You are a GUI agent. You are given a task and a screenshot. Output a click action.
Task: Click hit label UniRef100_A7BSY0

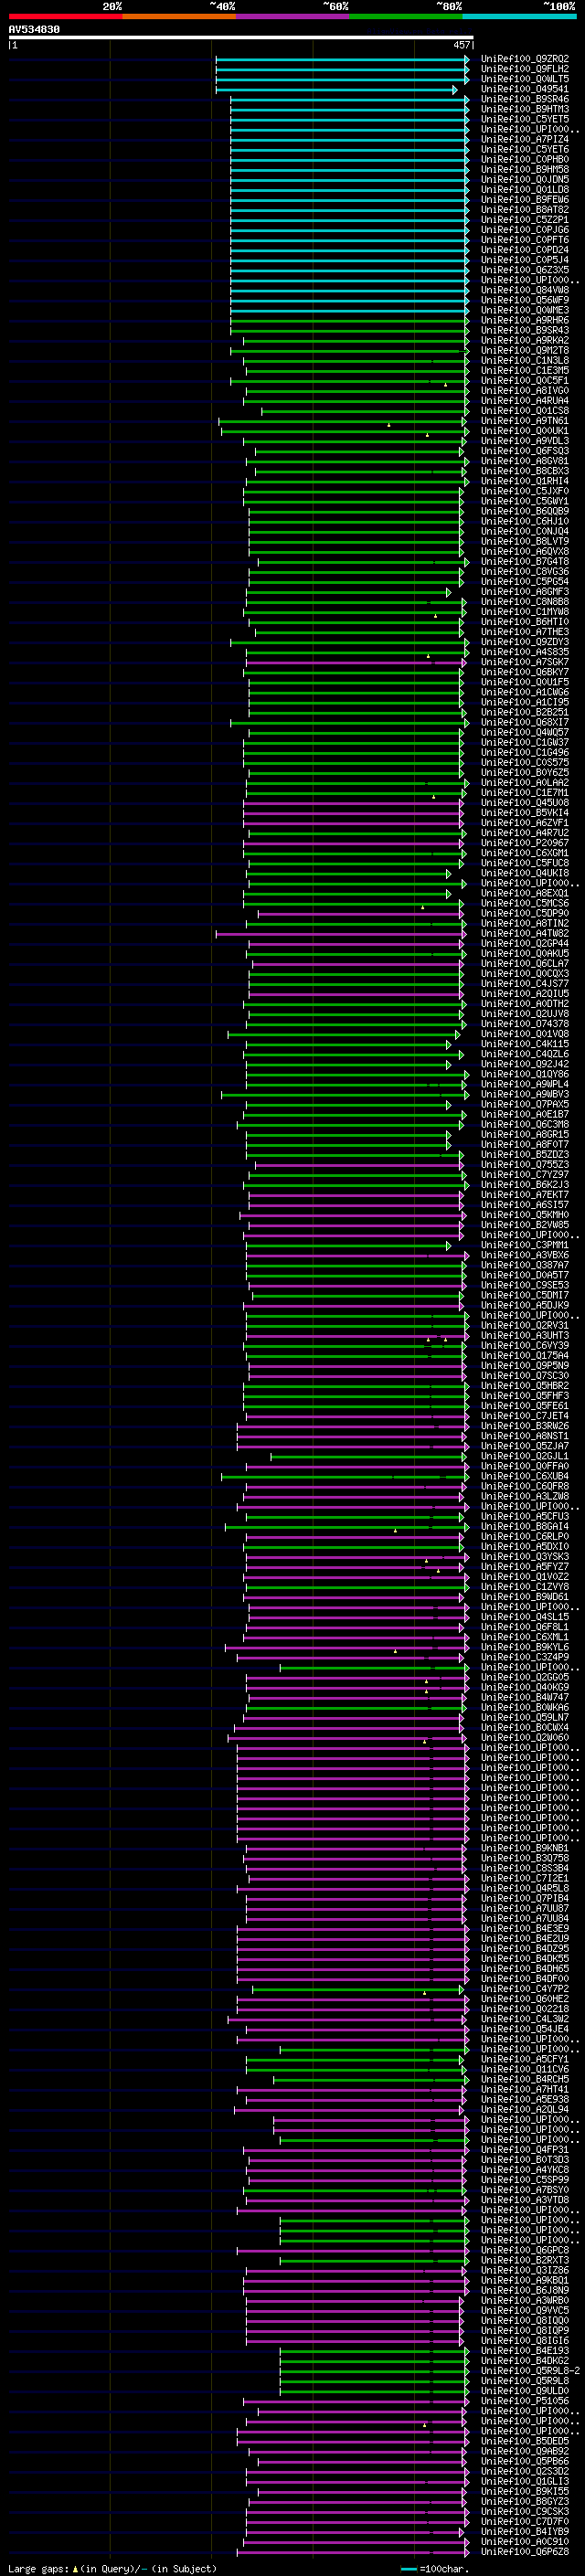(525, 2190)
